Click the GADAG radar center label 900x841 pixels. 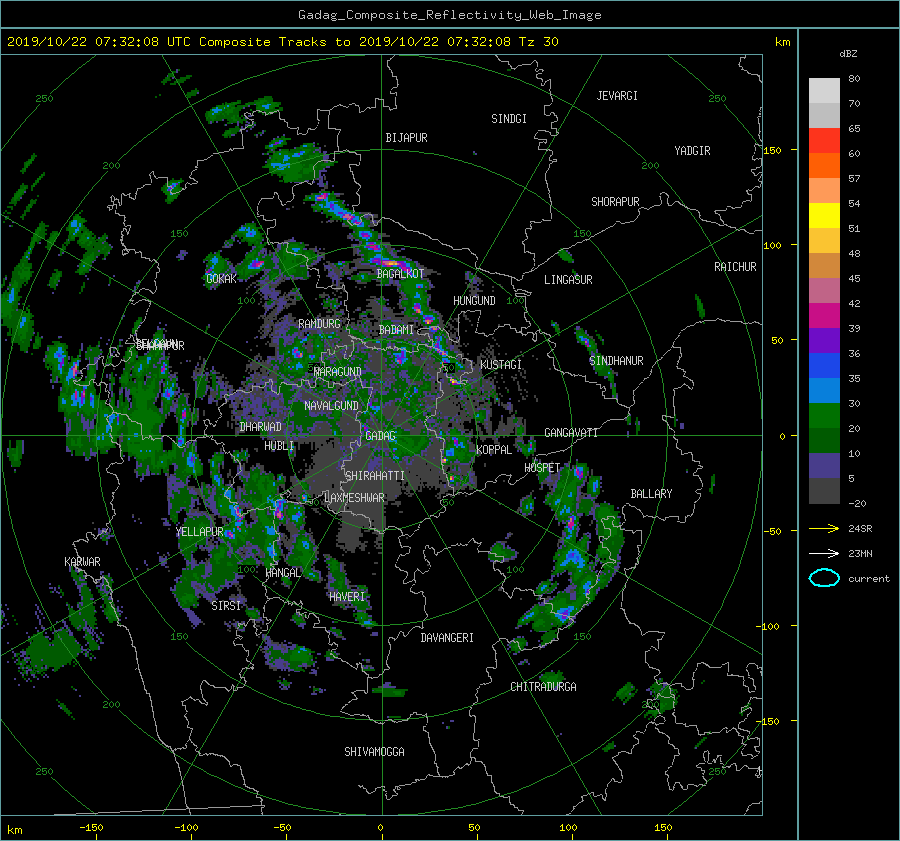point(381,436)
